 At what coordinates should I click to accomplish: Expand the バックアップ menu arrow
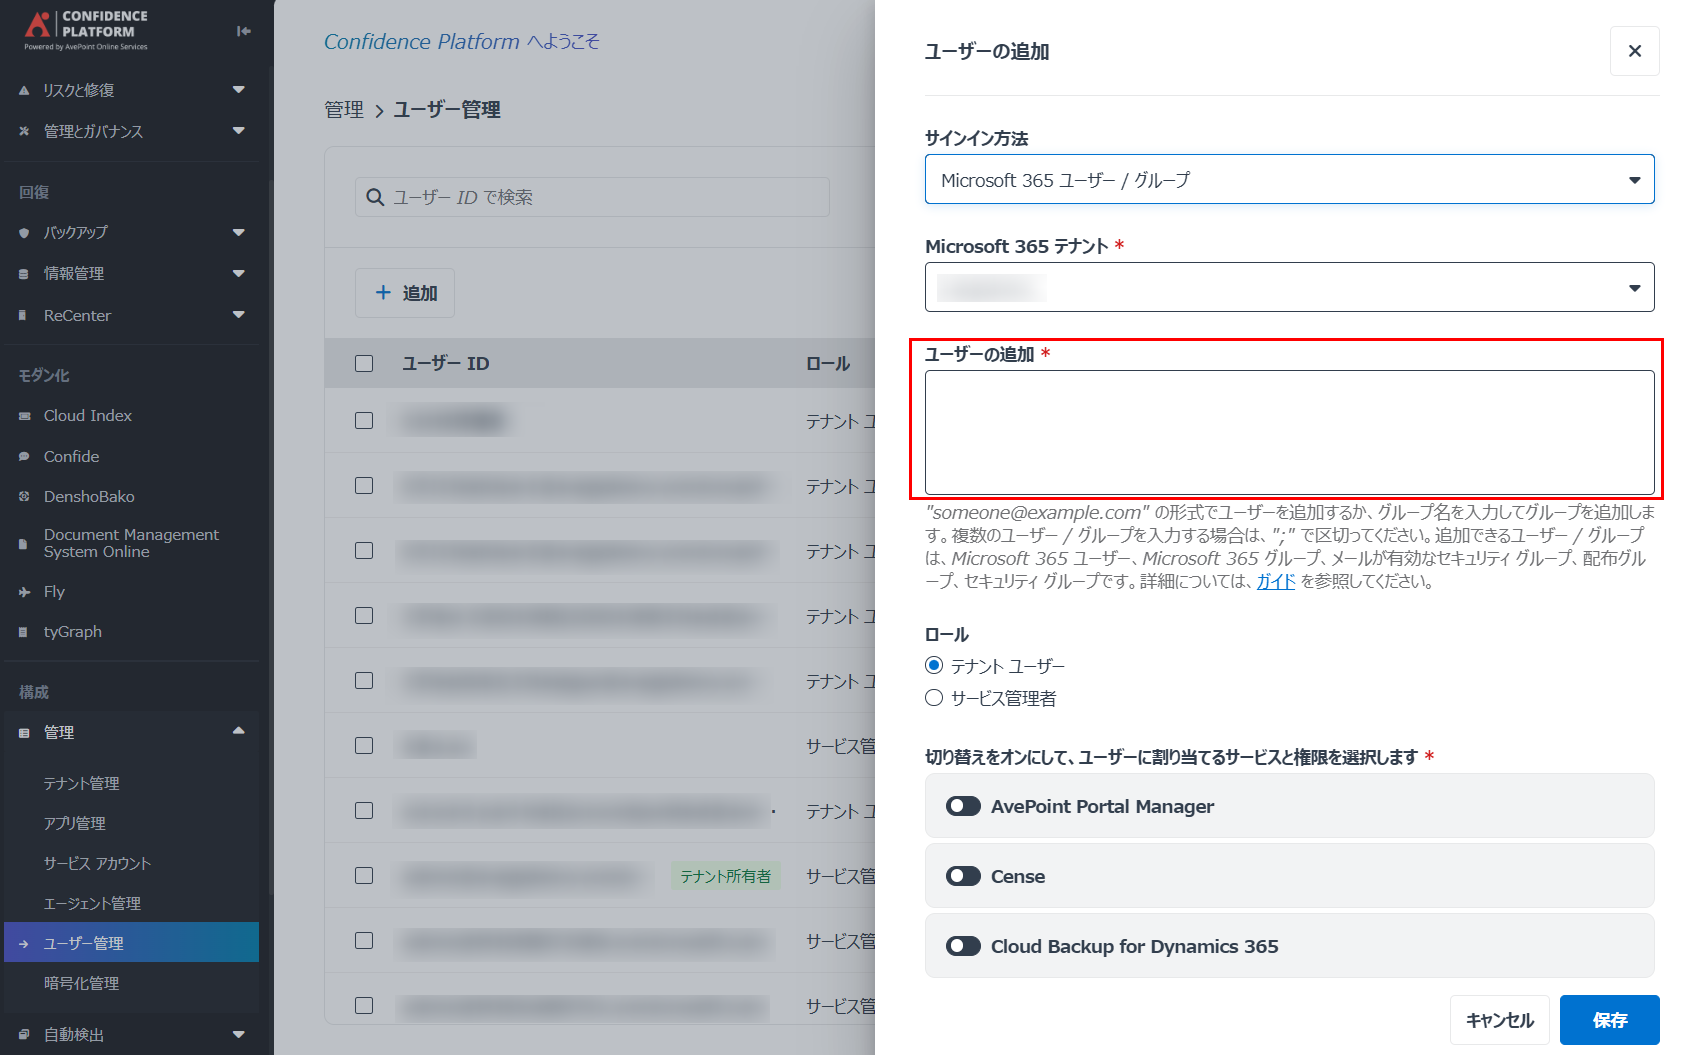tap(239, 232)
